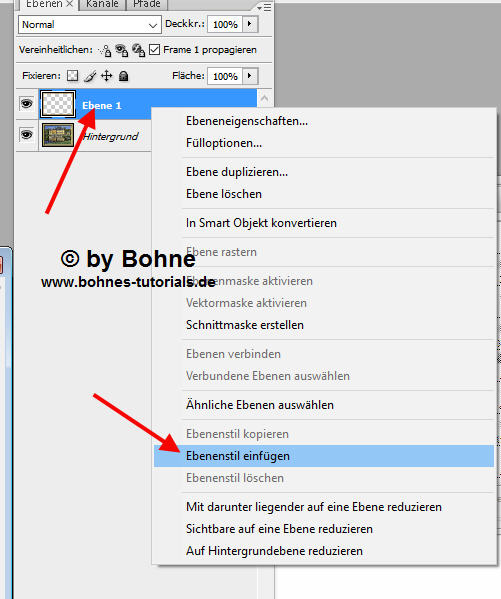Hide the Ebene 1 layer eye
Screen dimensions: 501x599
pos(26,104)
